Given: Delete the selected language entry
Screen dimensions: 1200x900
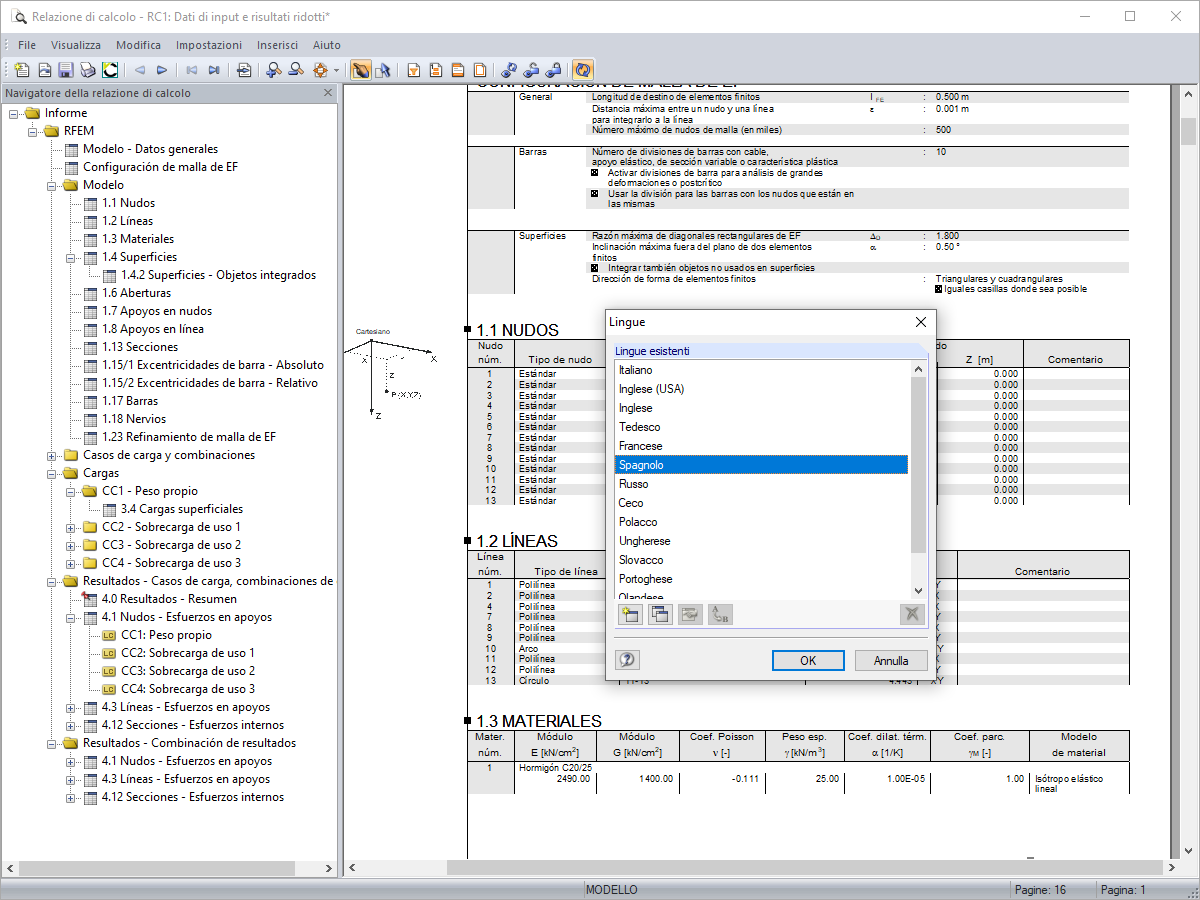Looking at the screenshot, I should point(911,614).
